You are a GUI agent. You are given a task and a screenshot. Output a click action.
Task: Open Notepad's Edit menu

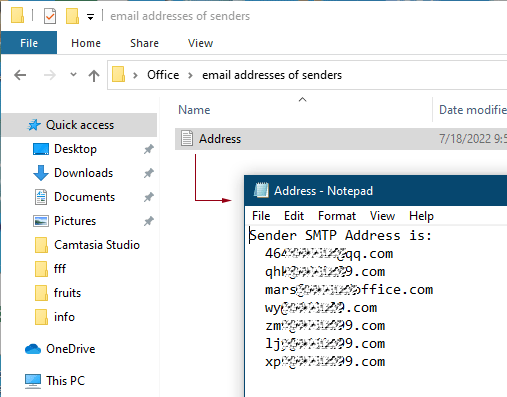294,216
